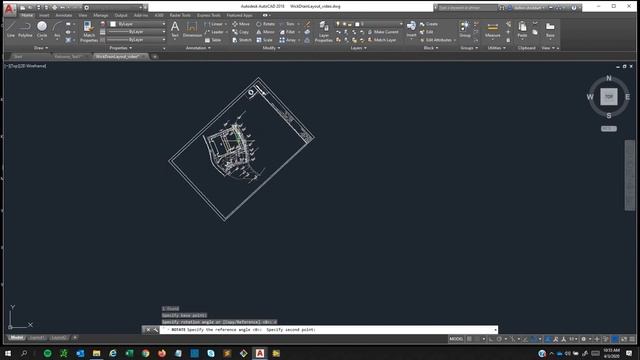Viewport: 640px width, 360px height.
Task: Open the object color ByLayer dropdown
Action: pos(138,24)
